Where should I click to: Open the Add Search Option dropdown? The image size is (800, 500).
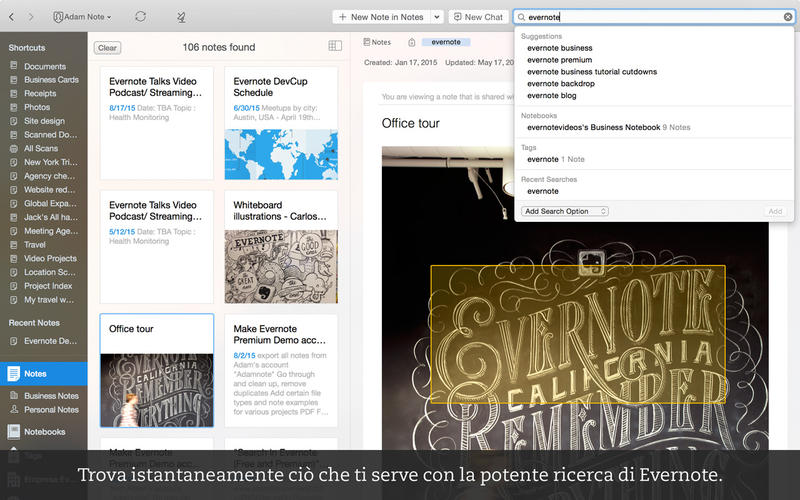pyautogui.click(x=565, y=211)
